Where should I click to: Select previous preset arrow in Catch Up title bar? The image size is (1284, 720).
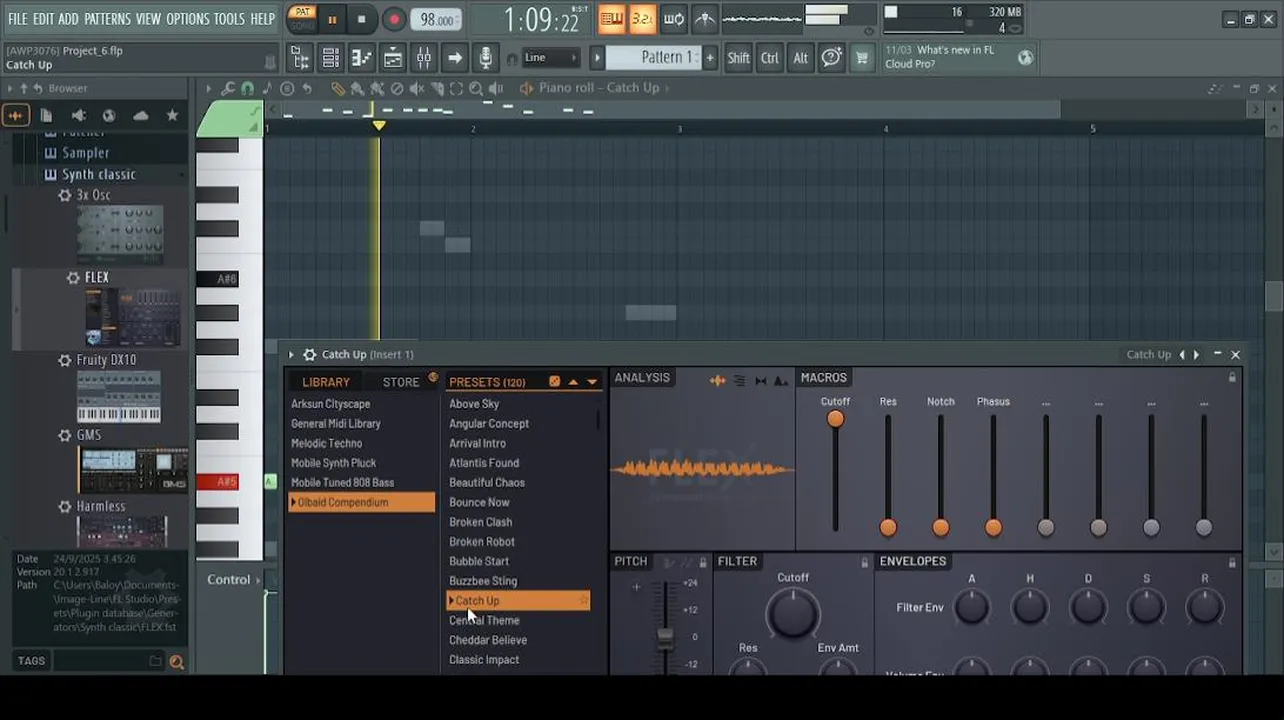(1182, 354)
